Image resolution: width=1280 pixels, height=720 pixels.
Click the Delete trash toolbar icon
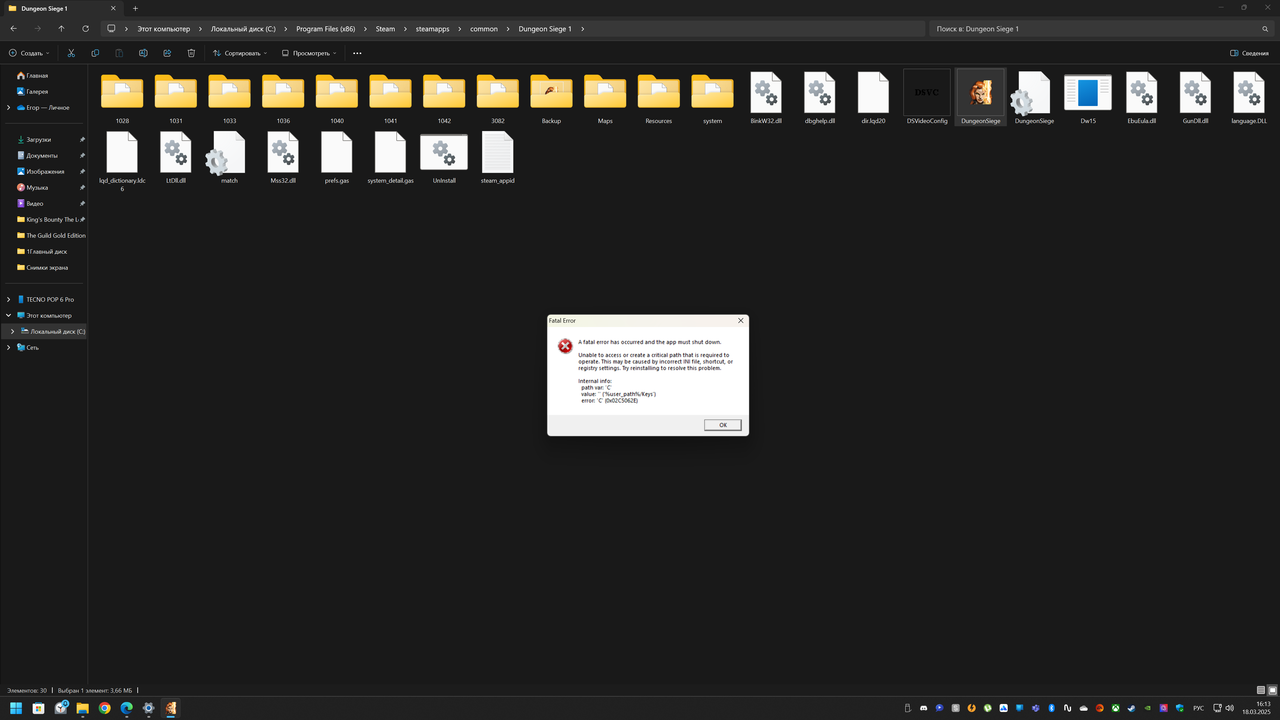coord(191,53)
